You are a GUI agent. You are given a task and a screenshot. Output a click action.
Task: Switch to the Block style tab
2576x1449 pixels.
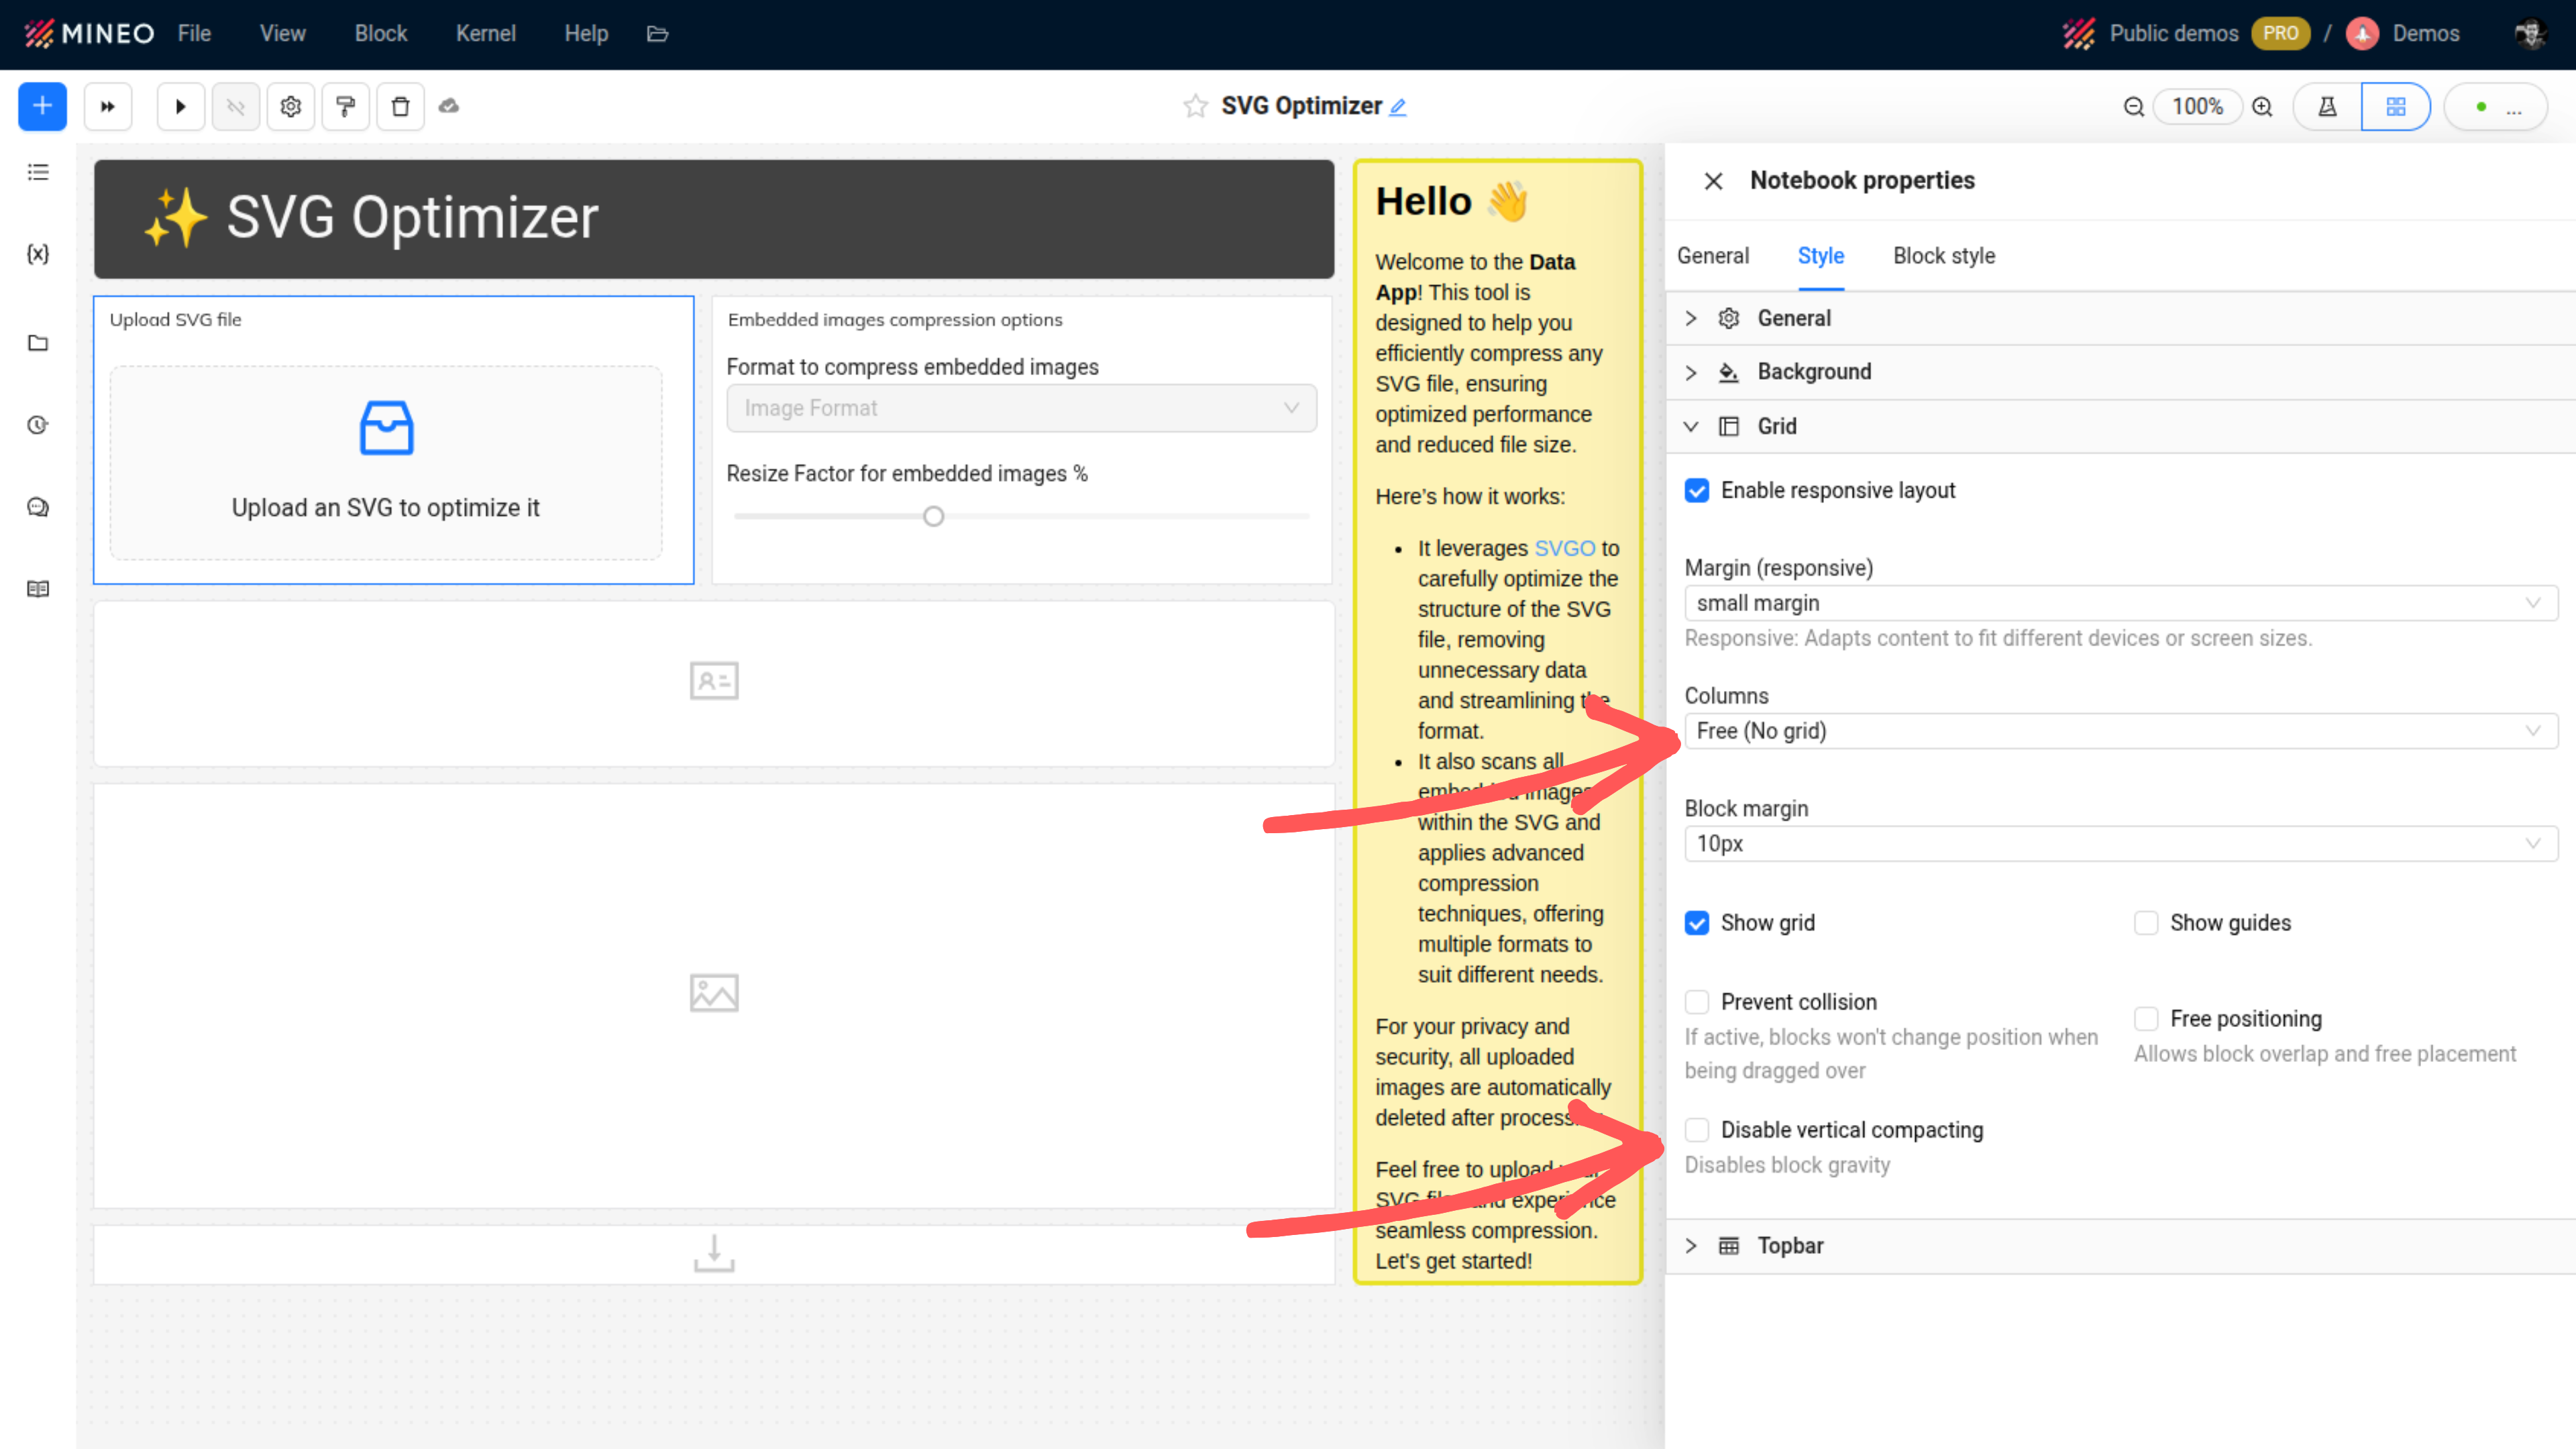1944,256
